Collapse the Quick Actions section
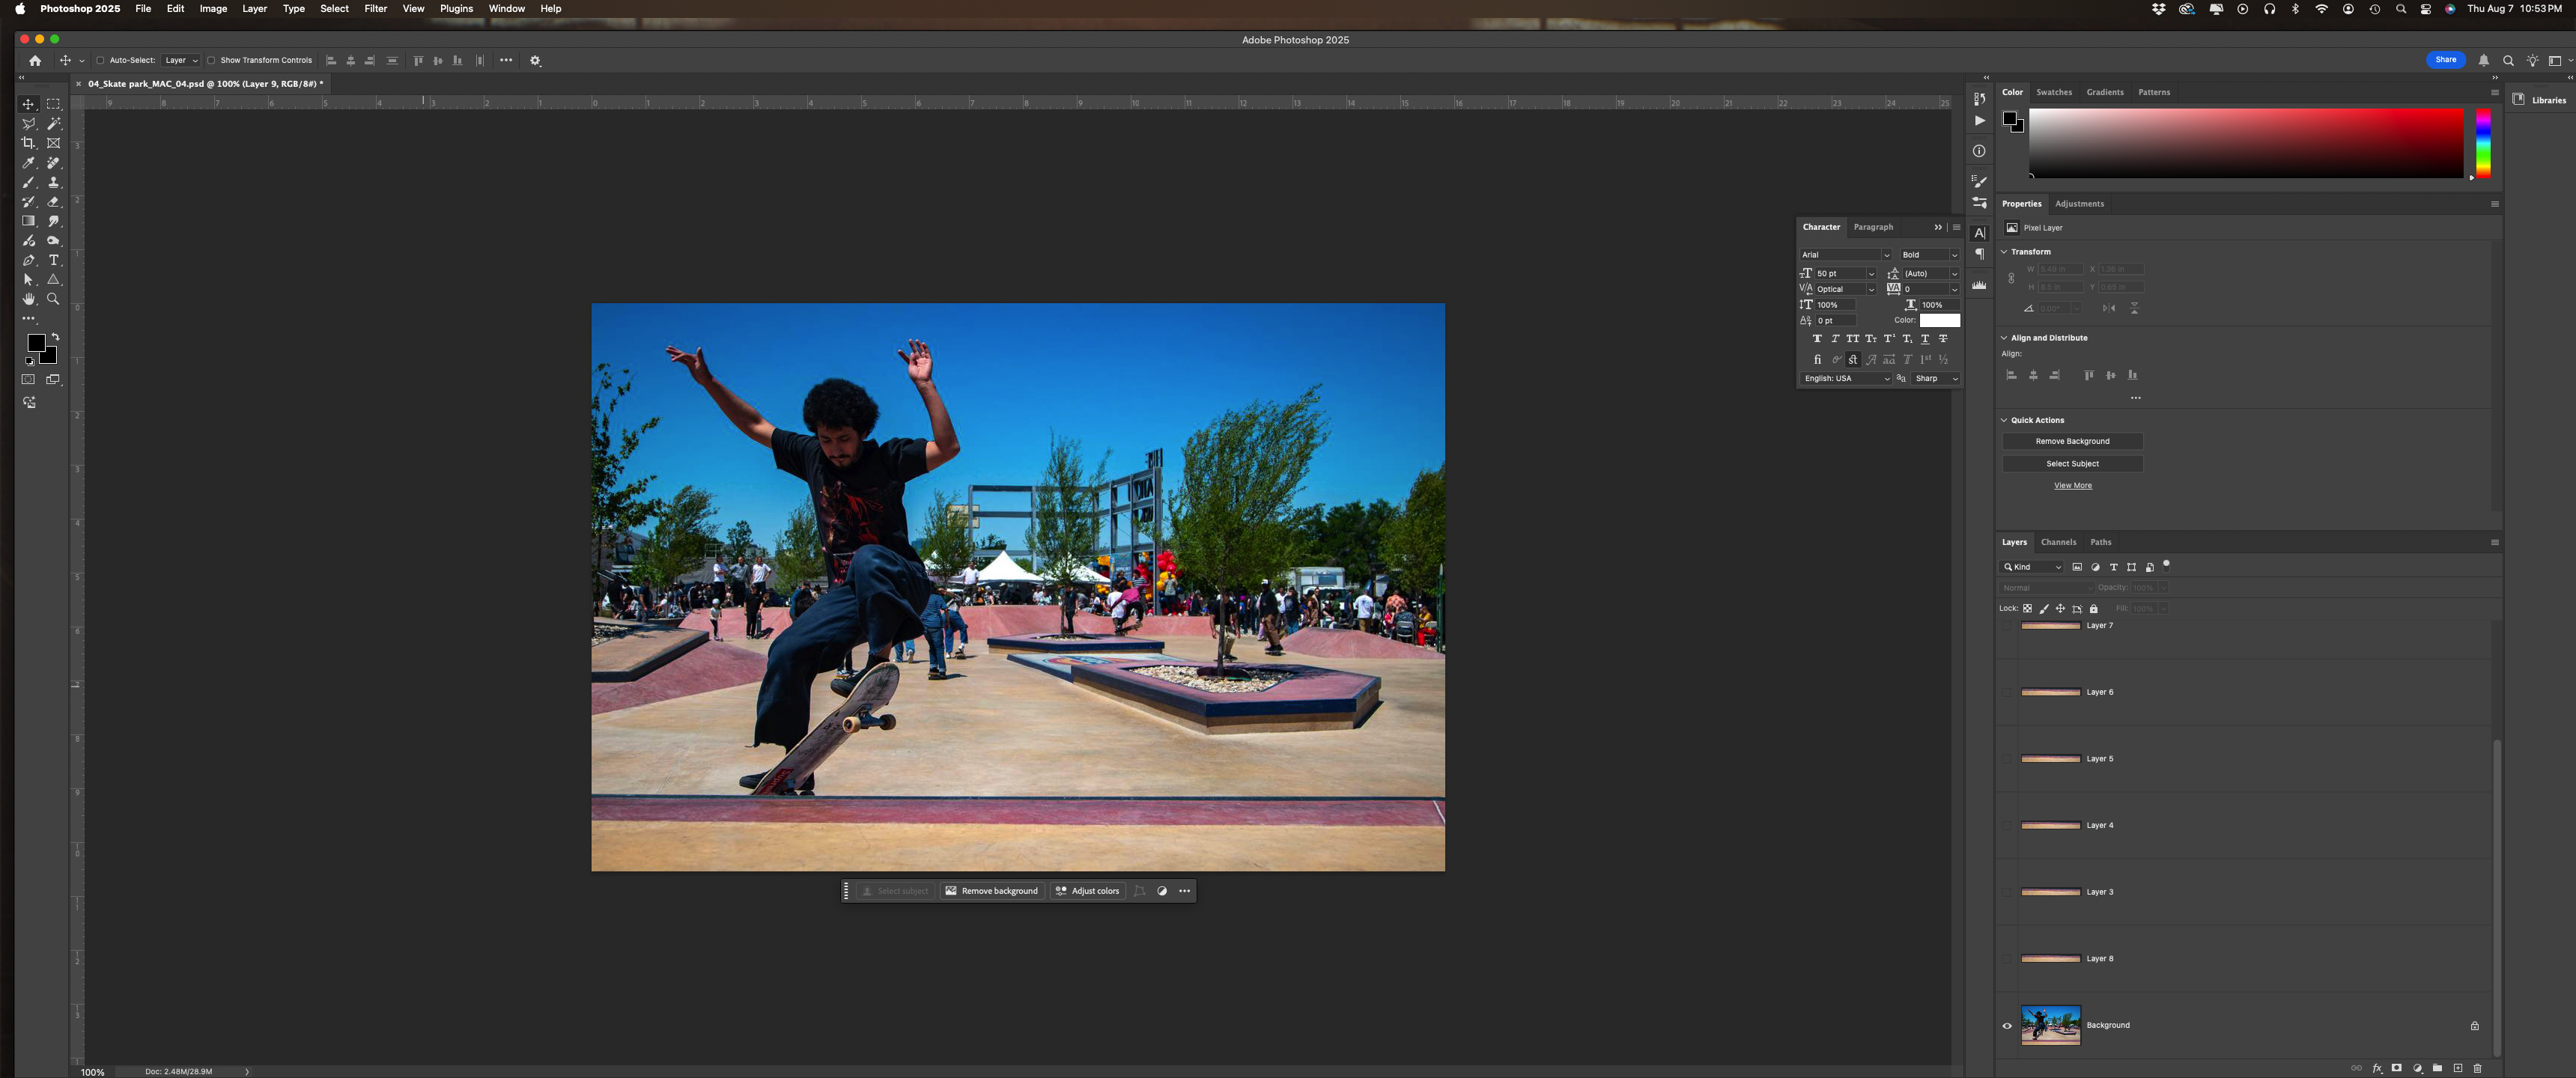This screenshot has width=2576, height=1078. point(2004,420)
